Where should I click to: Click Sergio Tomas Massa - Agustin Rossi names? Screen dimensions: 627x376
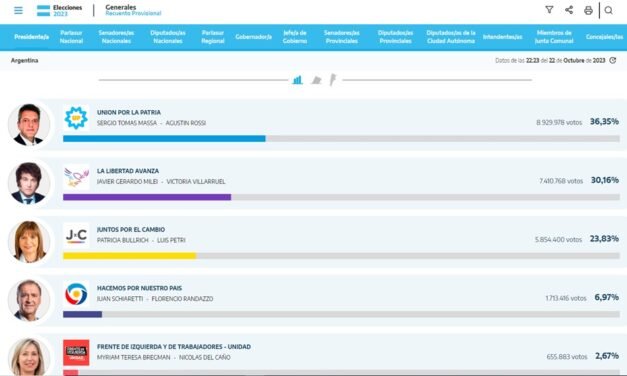point(151,123)
